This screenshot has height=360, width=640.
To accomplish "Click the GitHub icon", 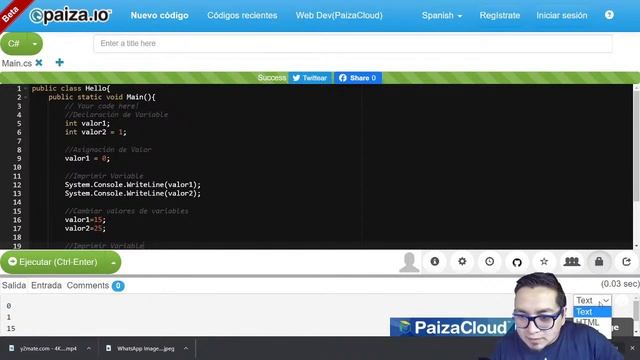I will (517, 262).
